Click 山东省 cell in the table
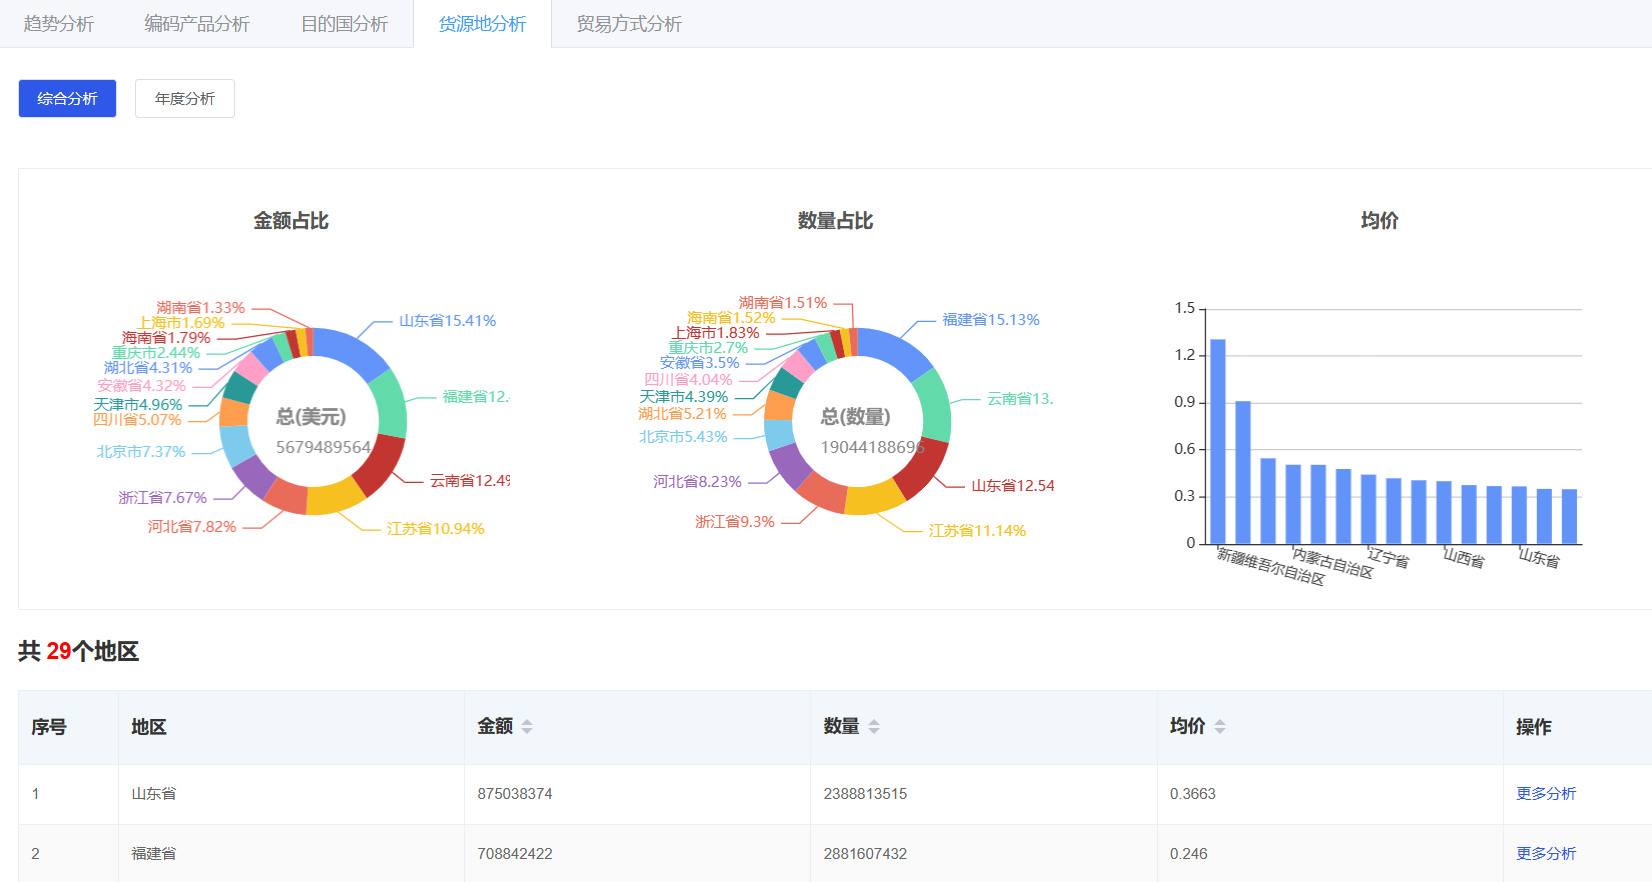 tap(154, 794)
